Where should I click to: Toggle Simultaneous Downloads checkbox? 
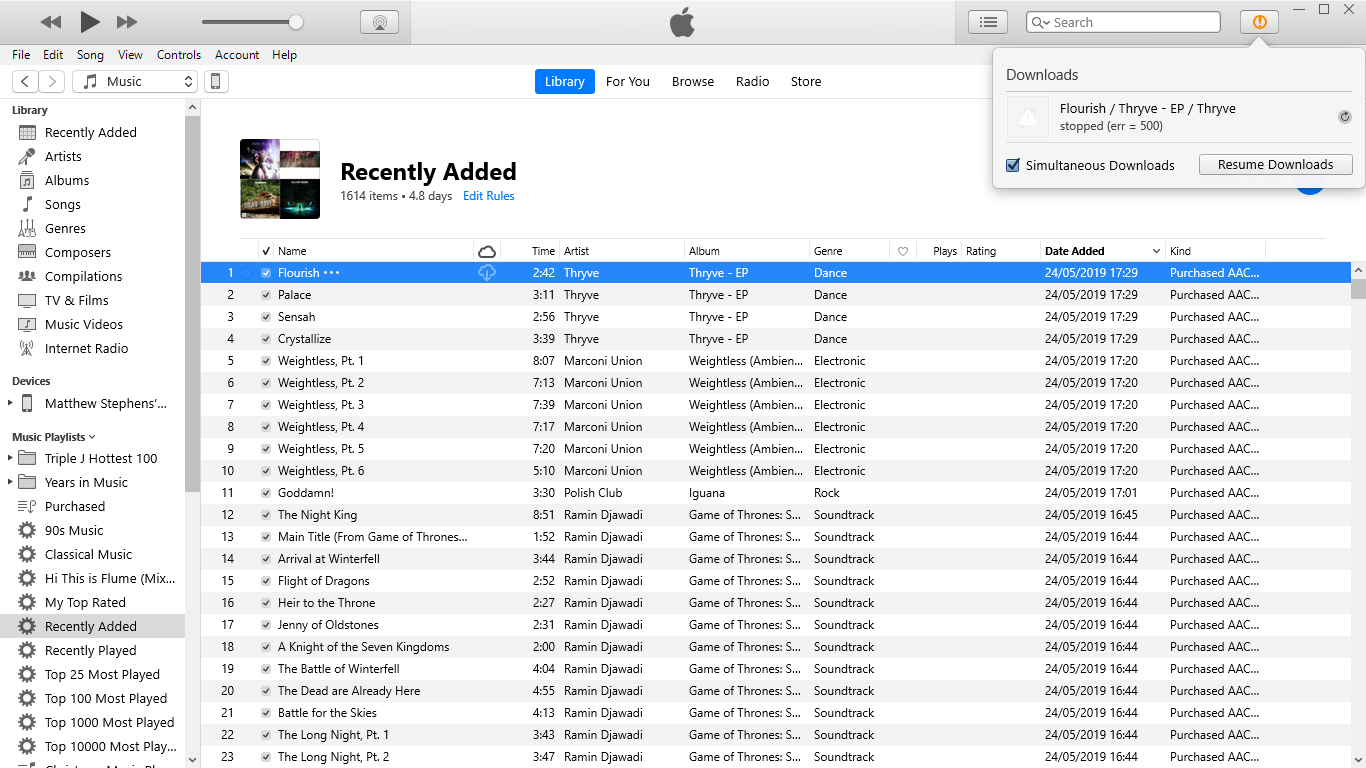click(x=1013, y=165)
